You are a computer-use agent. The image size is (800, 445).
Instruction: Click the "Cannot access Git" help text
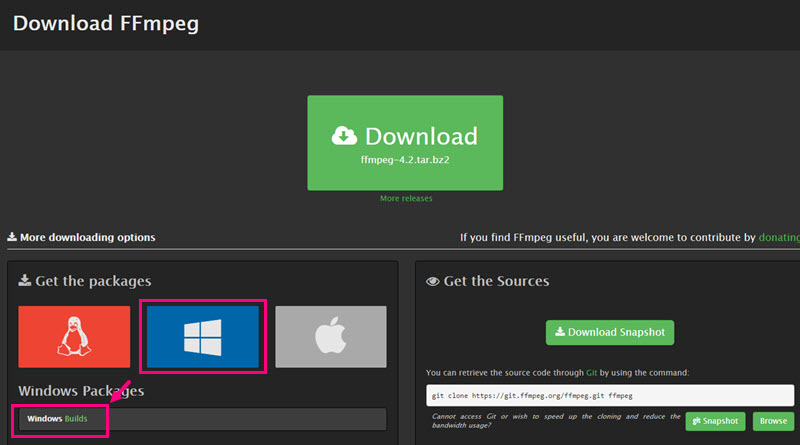tap(556, 421)
